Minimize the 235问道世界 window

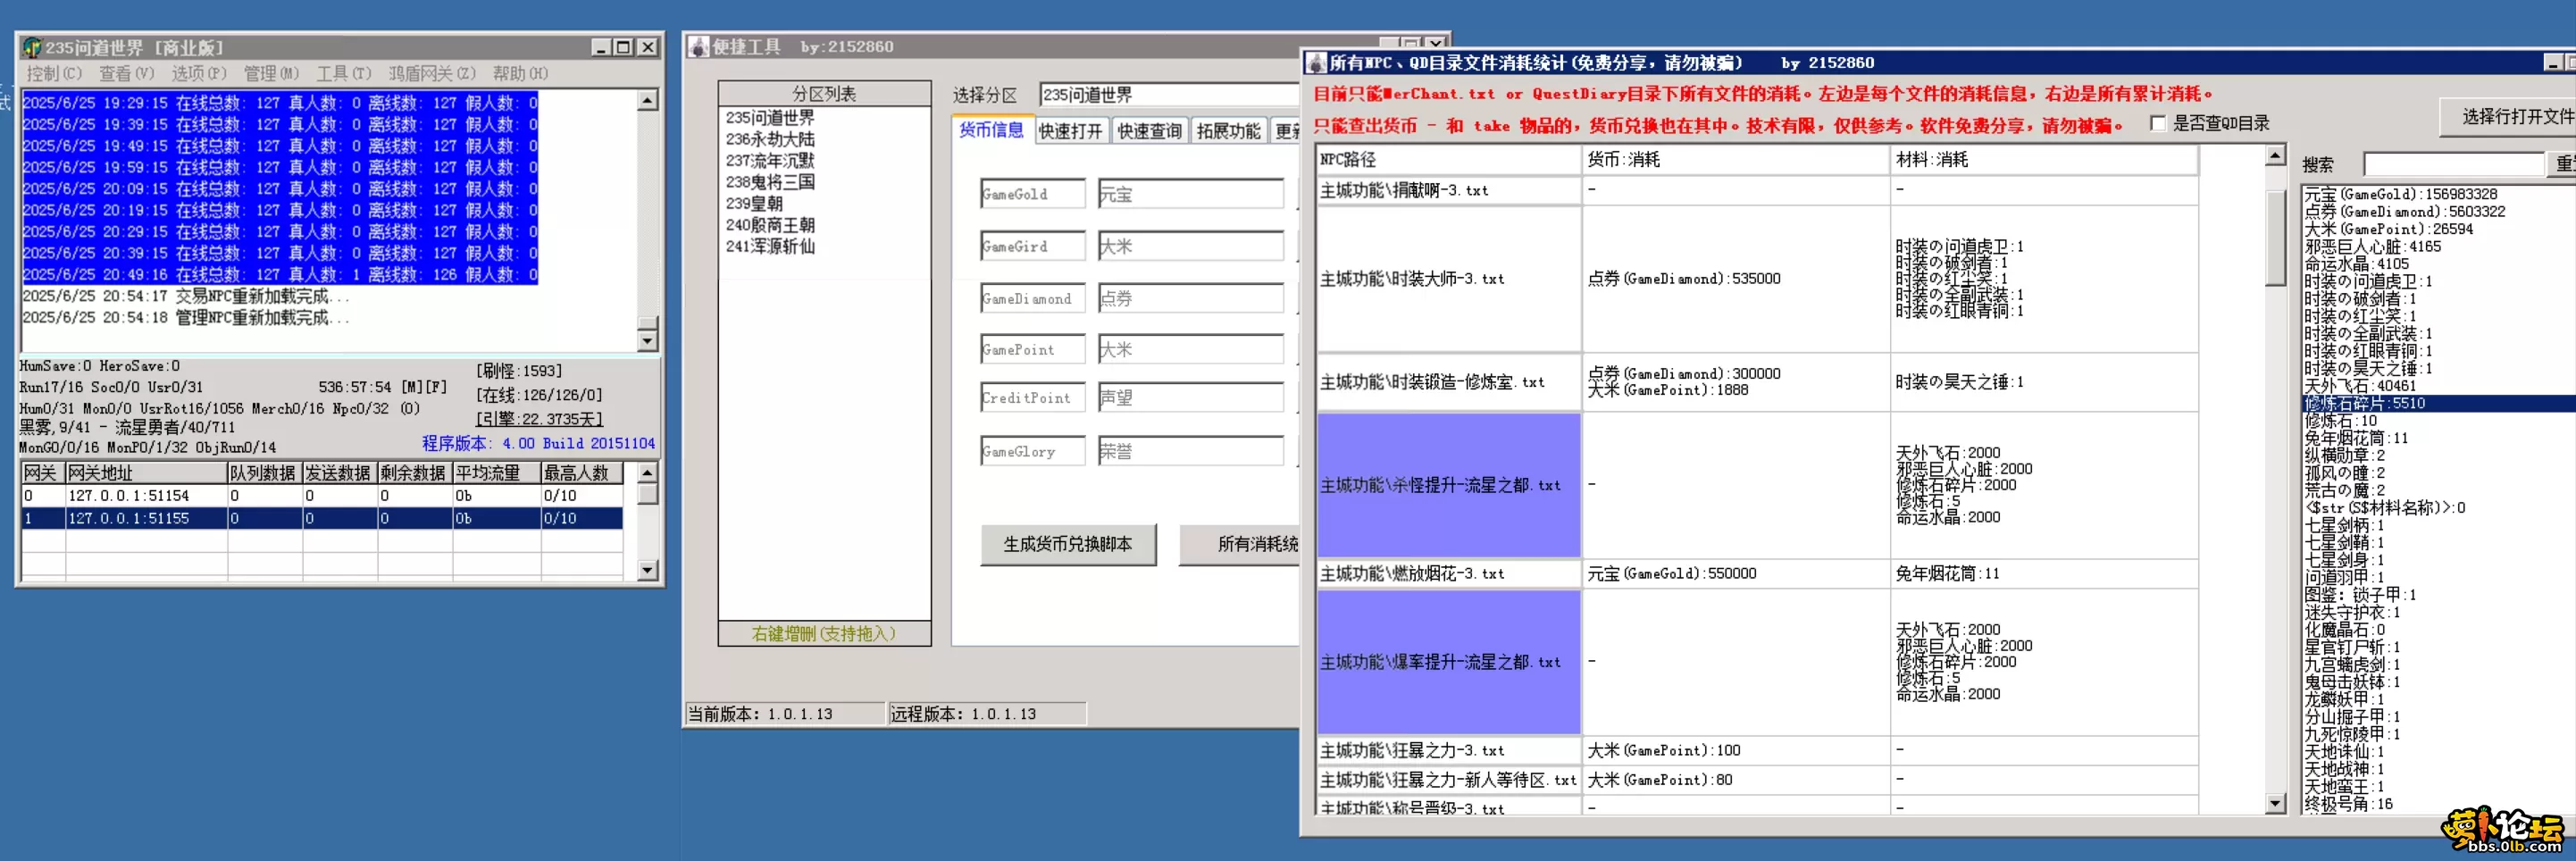coord(601,47)
